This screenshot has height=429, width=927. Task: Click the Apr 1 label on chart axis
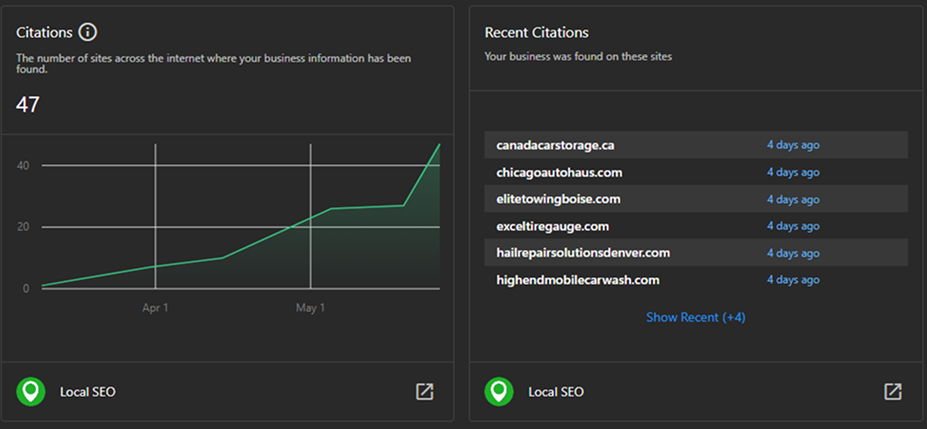pos(155,308)
